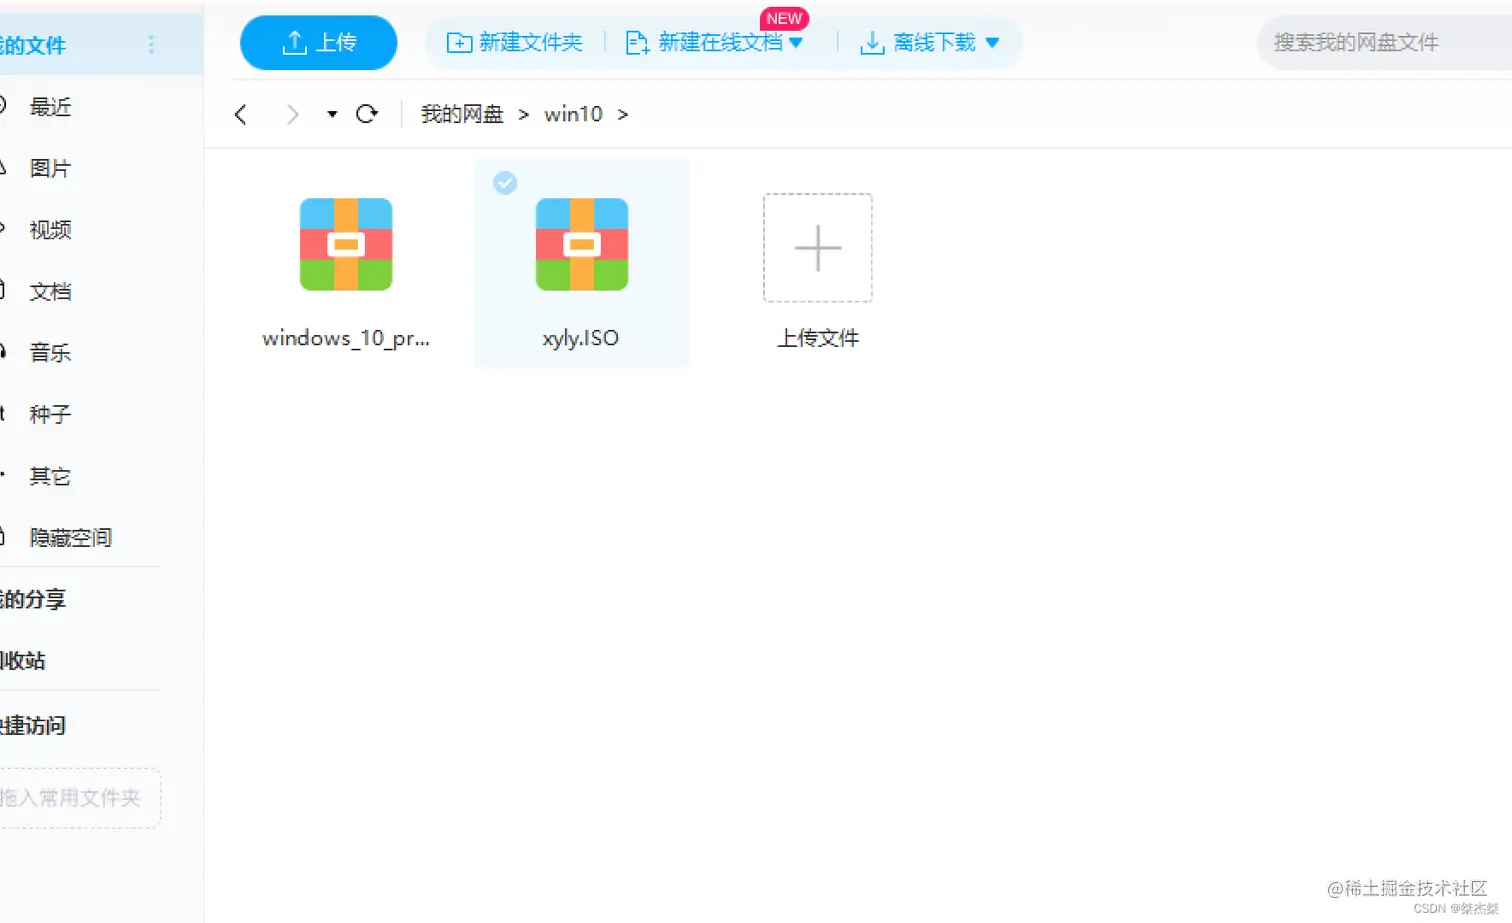Open 视频 category in sidebar
Viewport: 1512px width, 923px height.
pyautogui.click(x=50, y=230)
